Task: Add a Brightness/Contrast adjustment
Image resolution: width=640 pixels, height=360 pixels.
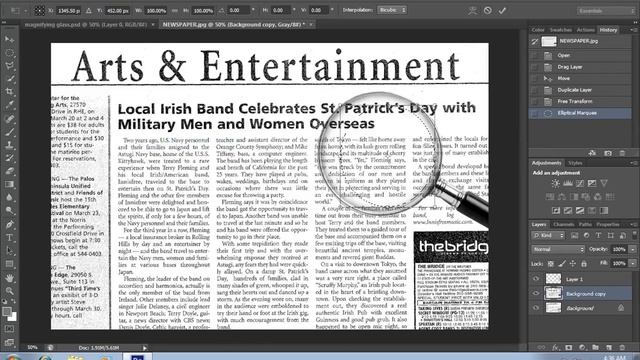Action: pyautogui.click(x=556, y=184)
